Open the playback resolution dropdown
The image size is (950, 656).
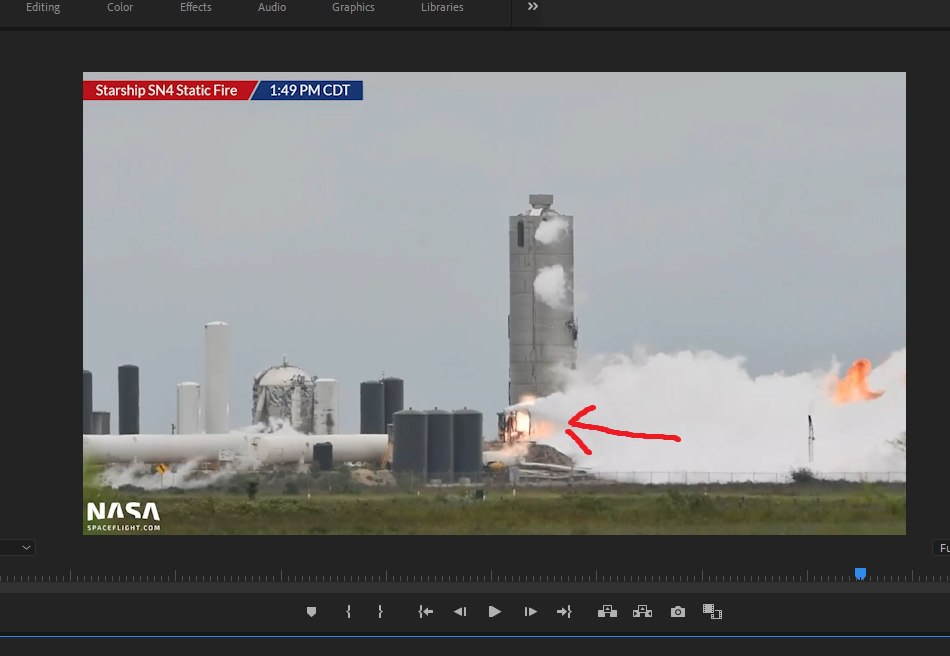pyautogui.click(x=941, y=548)
